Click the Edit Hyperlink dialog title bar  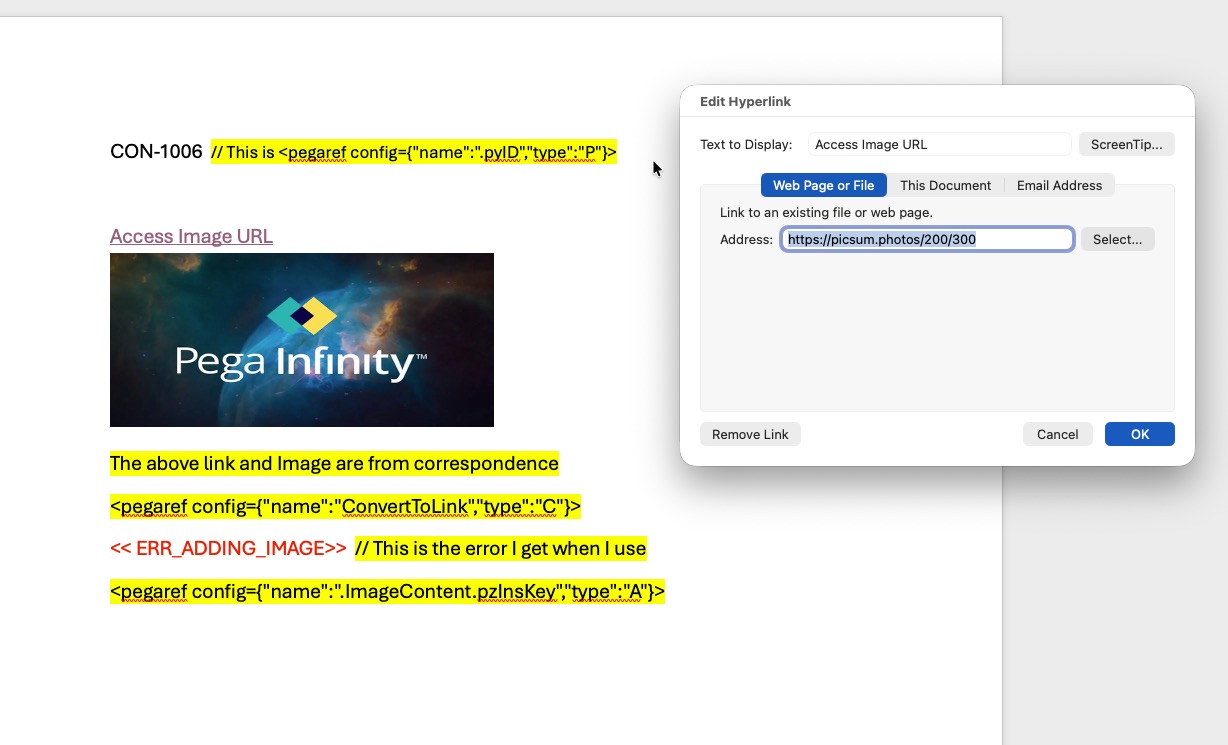(x=937, y=101)
